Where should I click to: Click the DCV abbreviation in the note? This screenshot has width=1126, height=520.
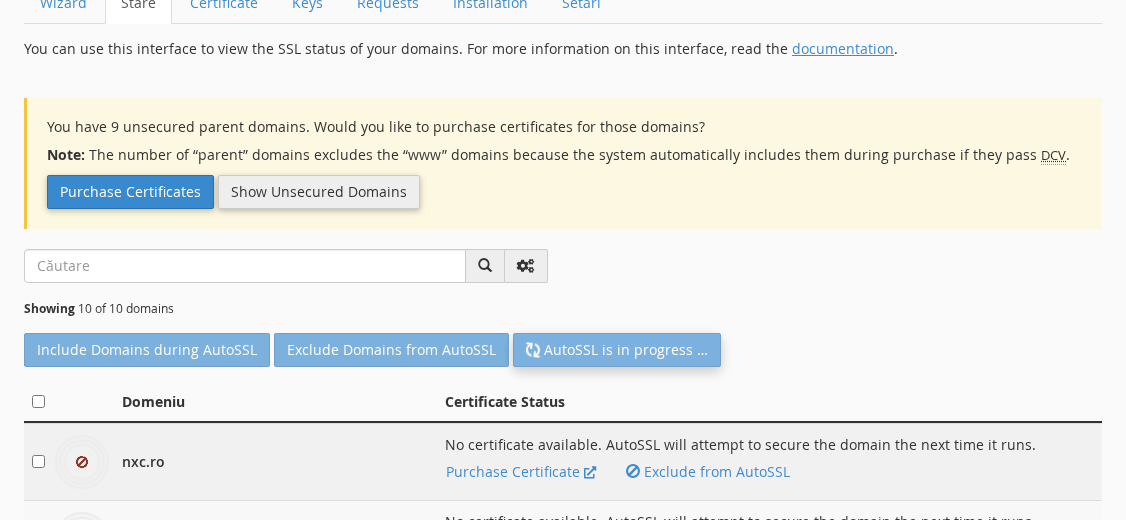click(1053, 155)
